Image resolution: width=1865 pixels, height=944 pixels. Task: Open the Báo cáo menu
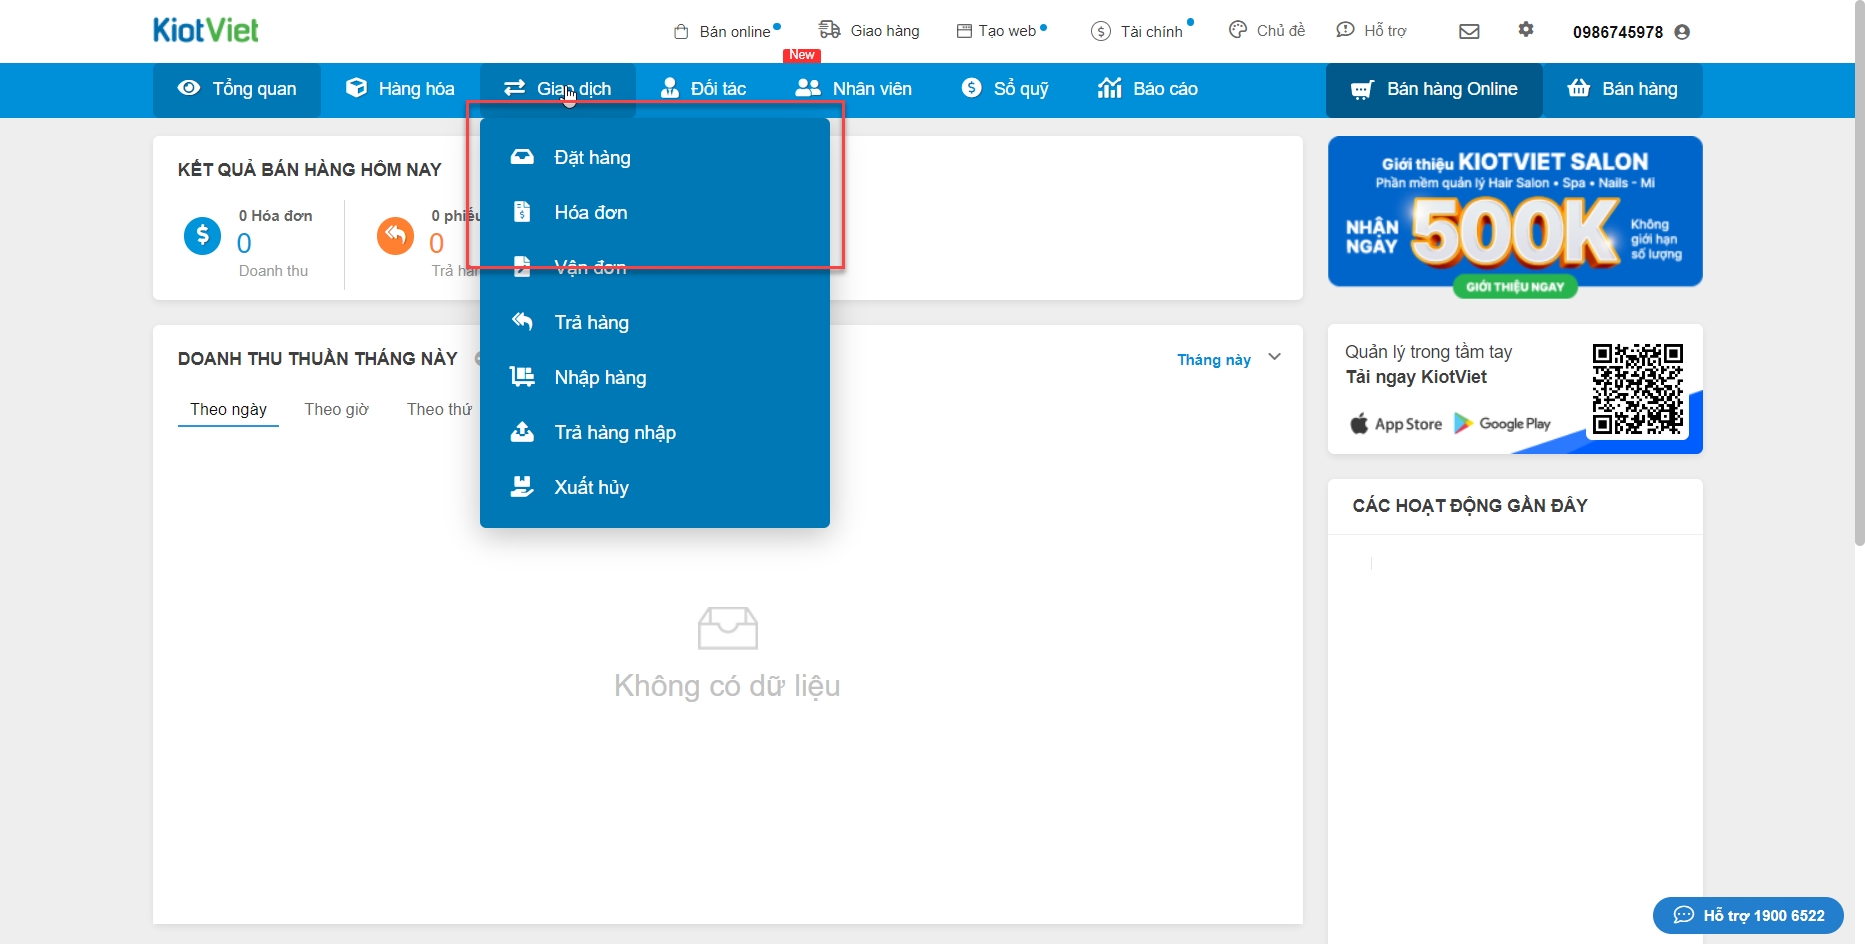1148,89
